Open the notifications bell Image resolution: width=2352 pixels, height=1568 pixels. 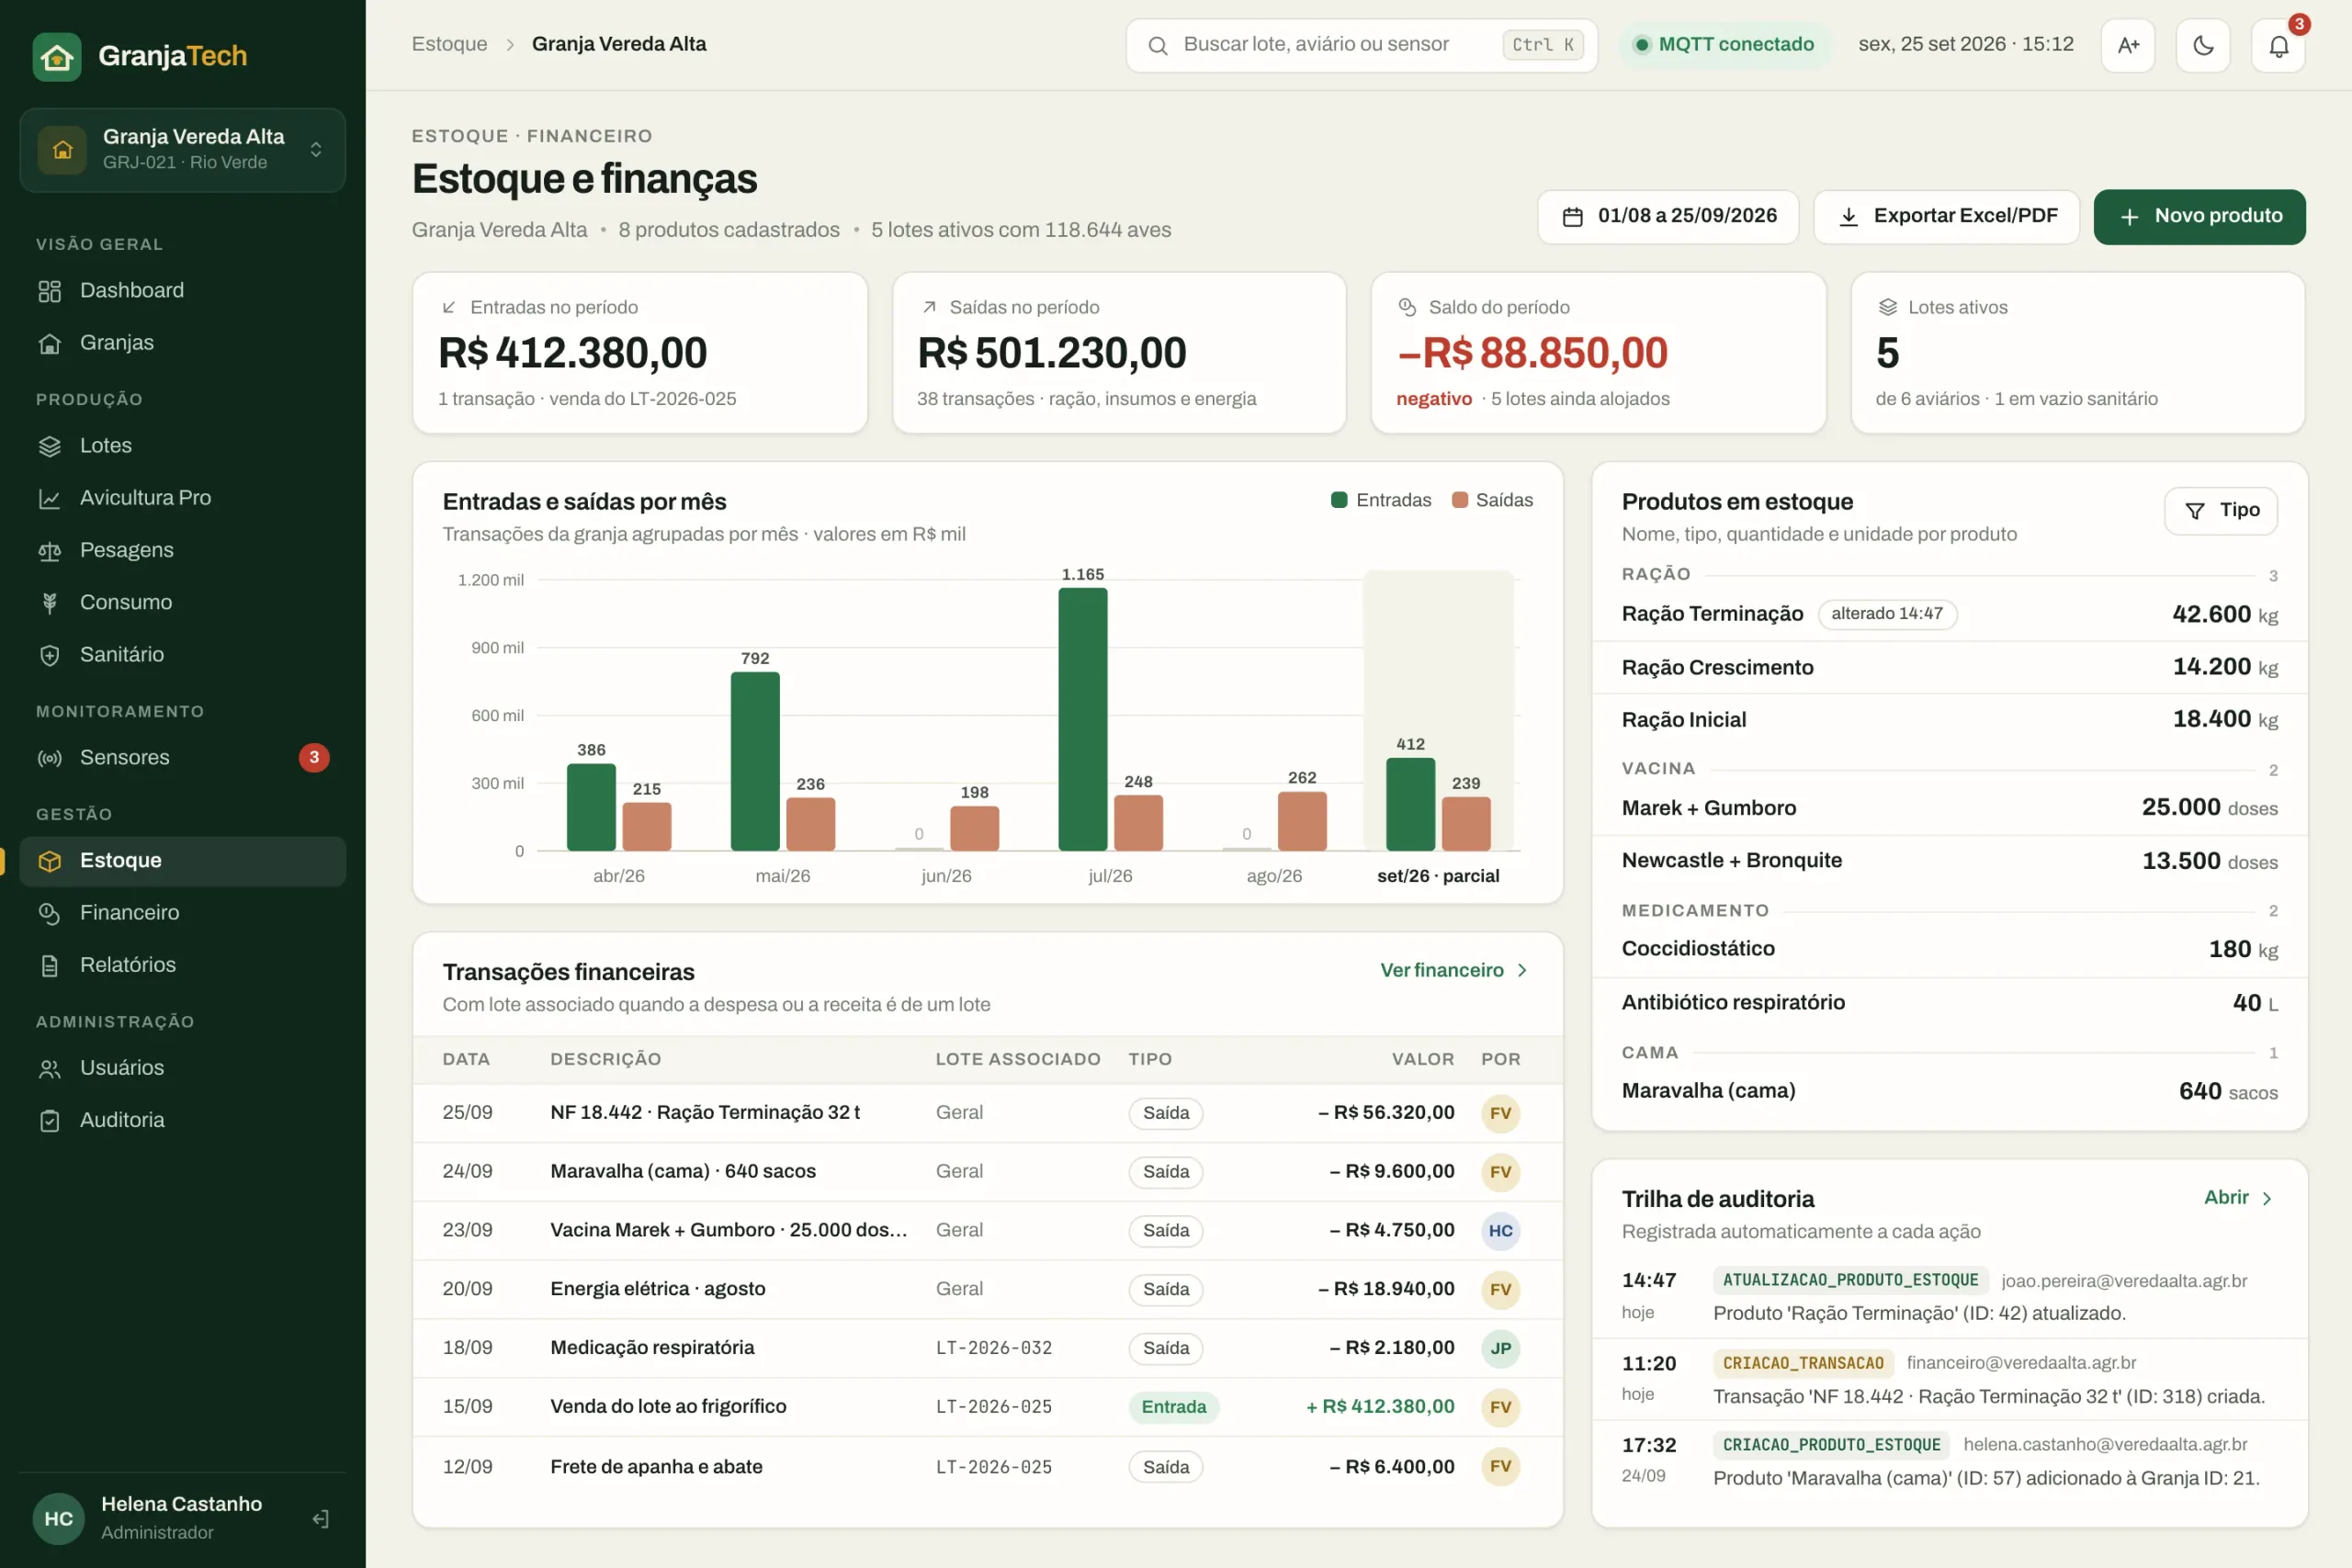(2278, 45)
